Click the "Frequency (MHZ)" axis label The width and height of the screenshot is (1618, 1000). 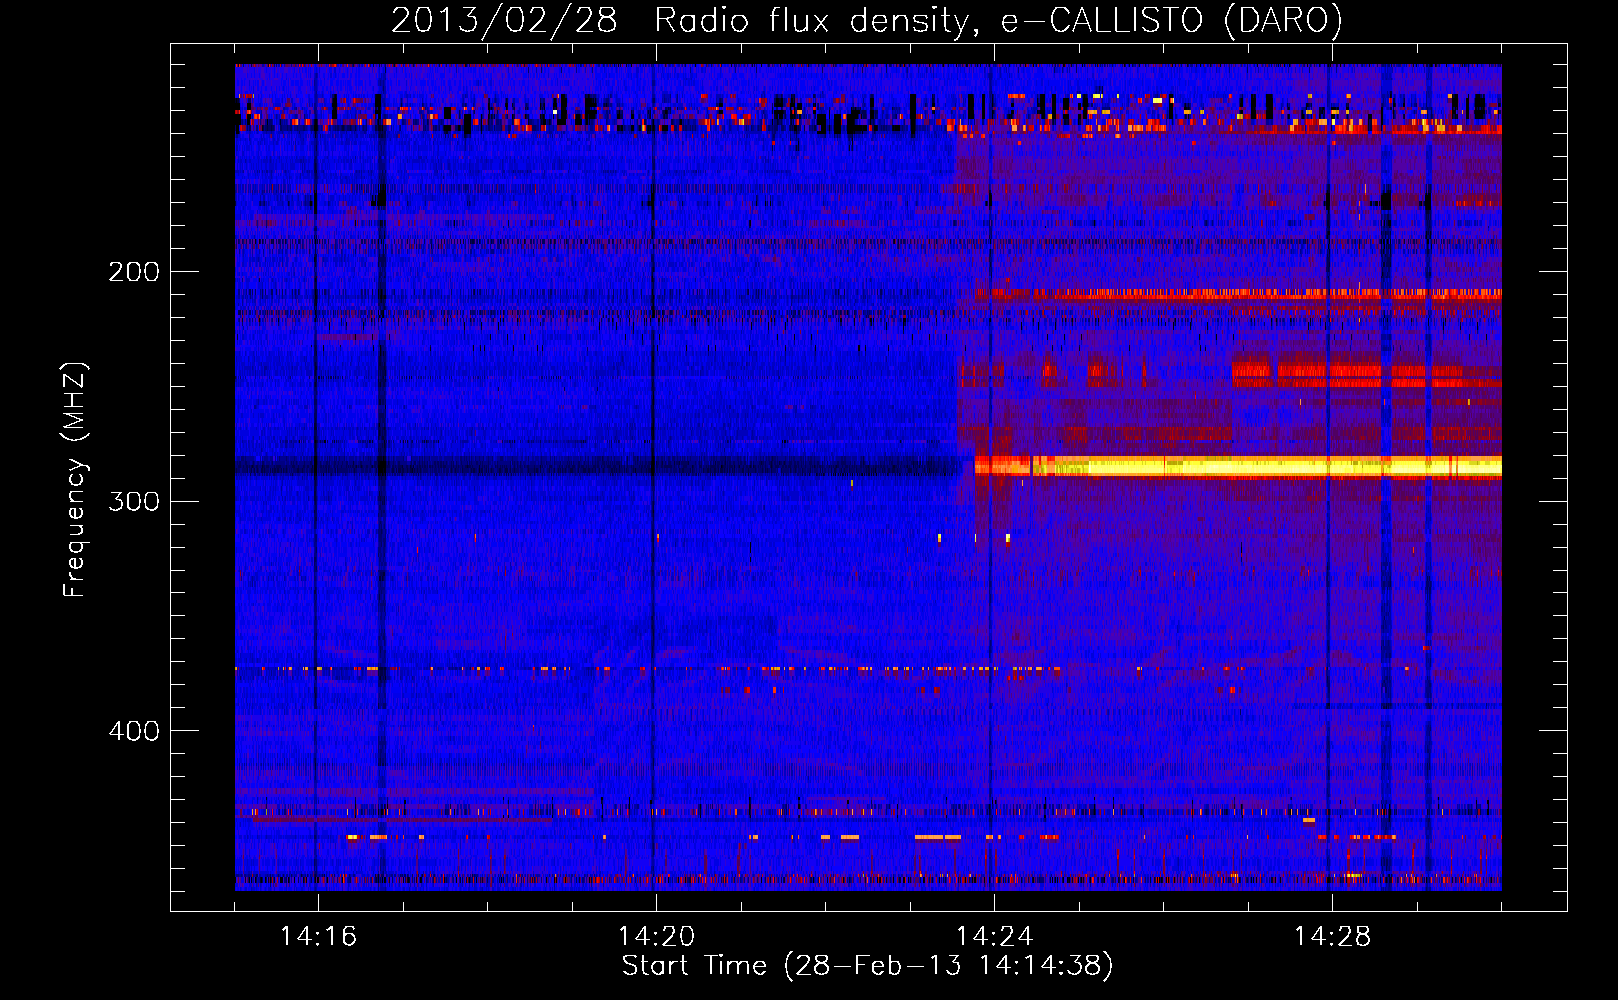(74, 480)
